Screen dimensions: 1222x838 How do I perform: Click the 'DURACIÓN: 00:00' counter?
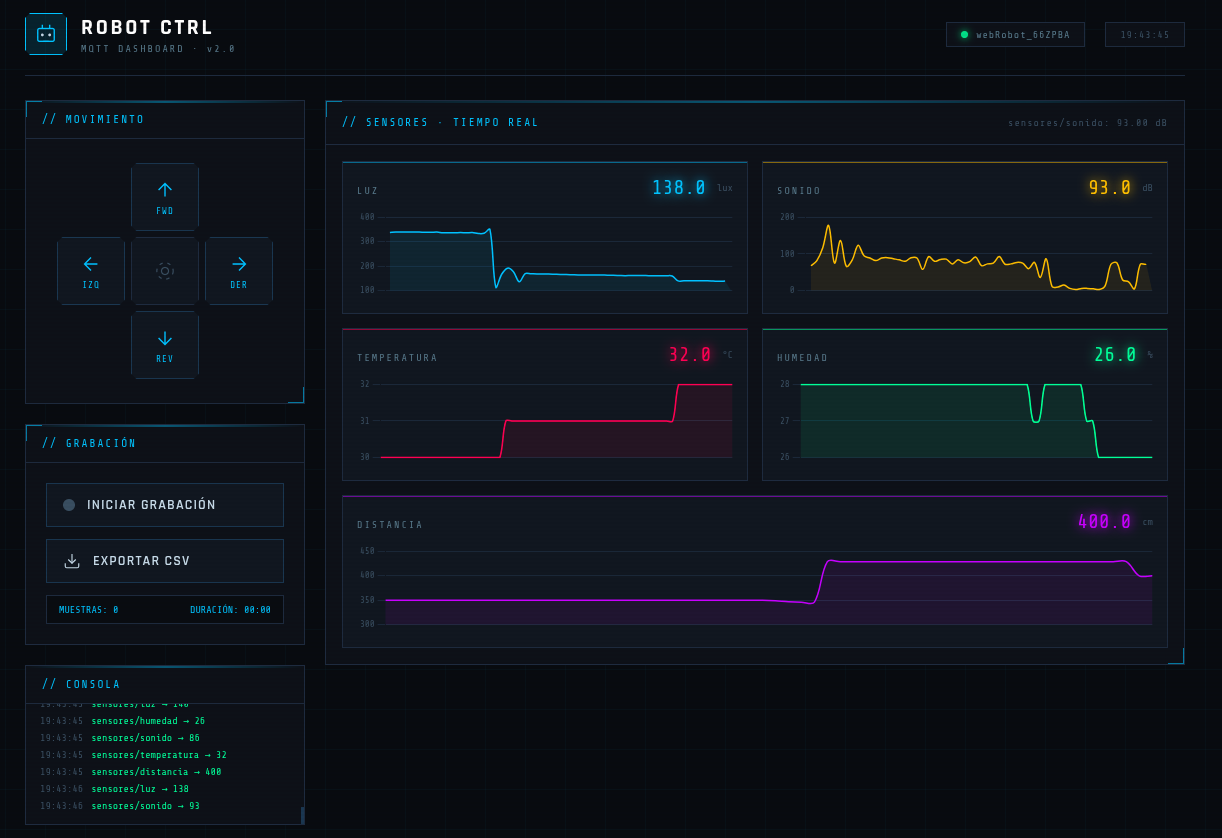pos(230,610)
